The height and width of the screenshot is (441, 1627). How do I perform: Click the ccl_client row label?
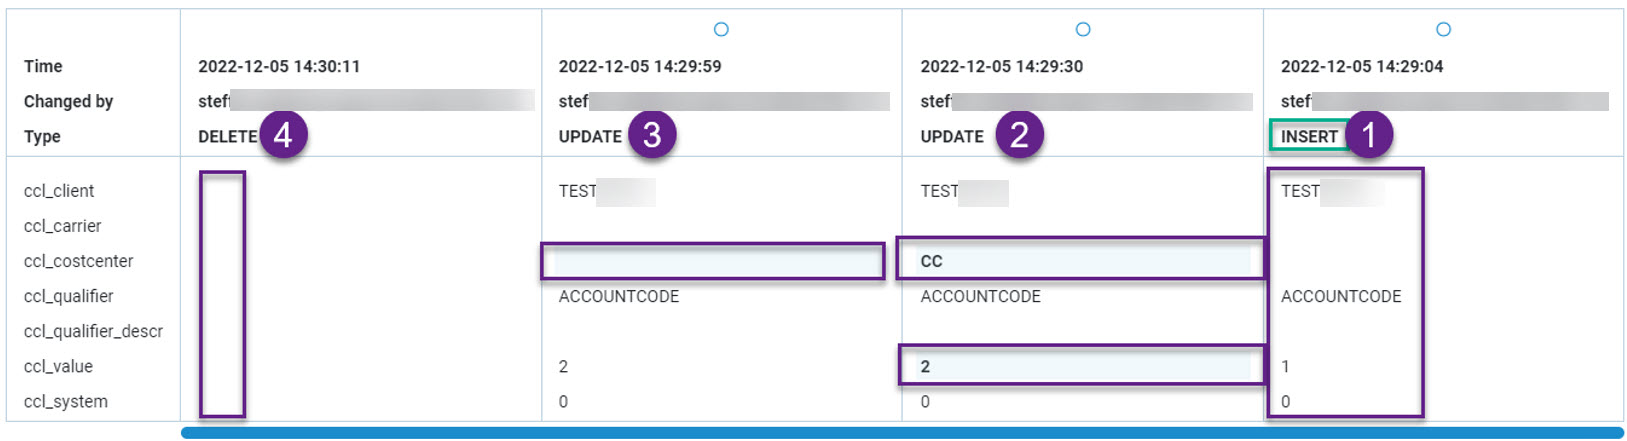coord(59,191)
